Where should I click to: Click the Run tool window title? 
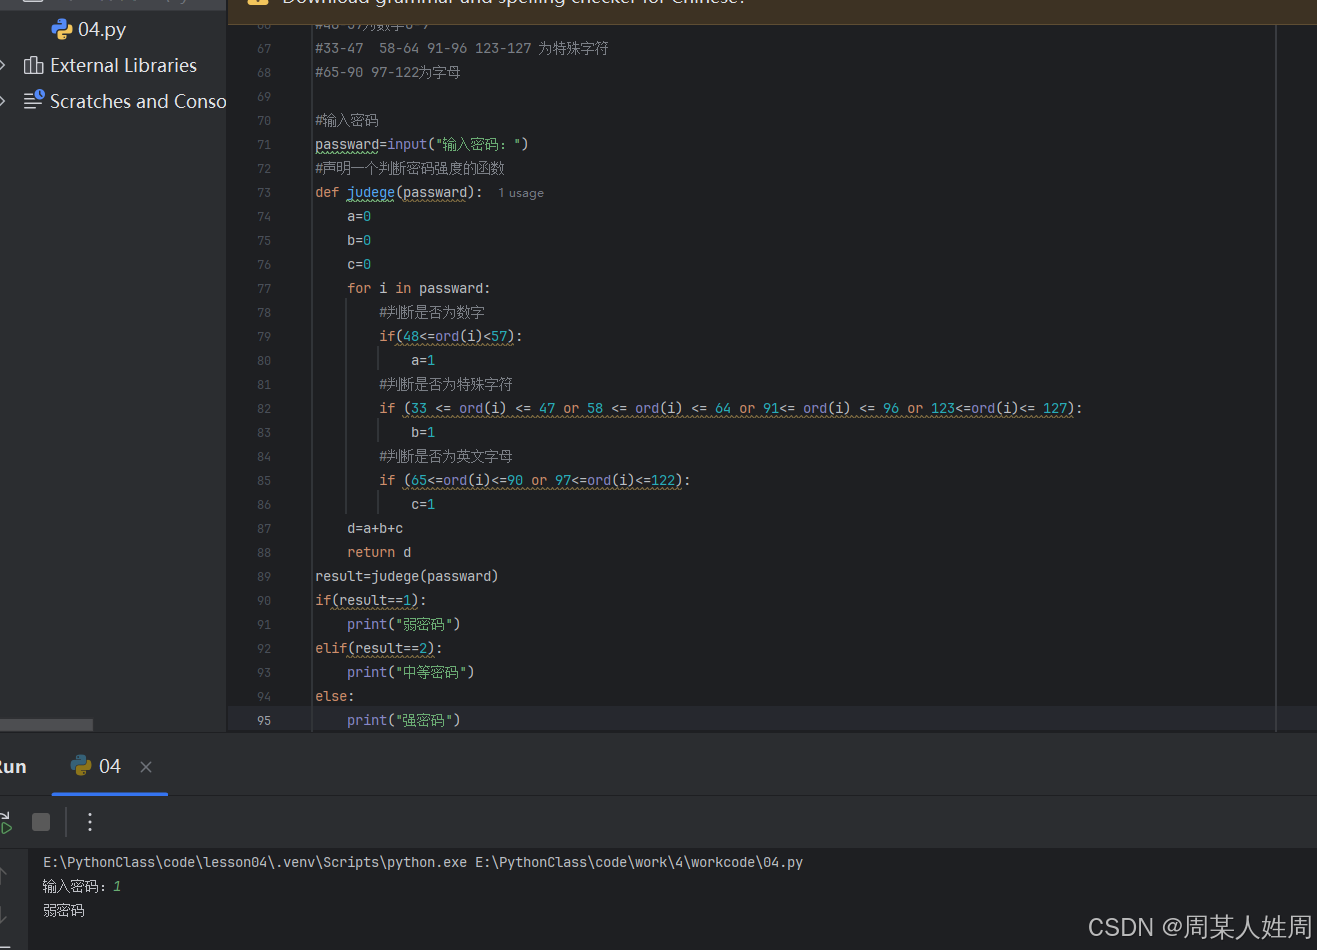pyautogui.click(x=12, y=767)
